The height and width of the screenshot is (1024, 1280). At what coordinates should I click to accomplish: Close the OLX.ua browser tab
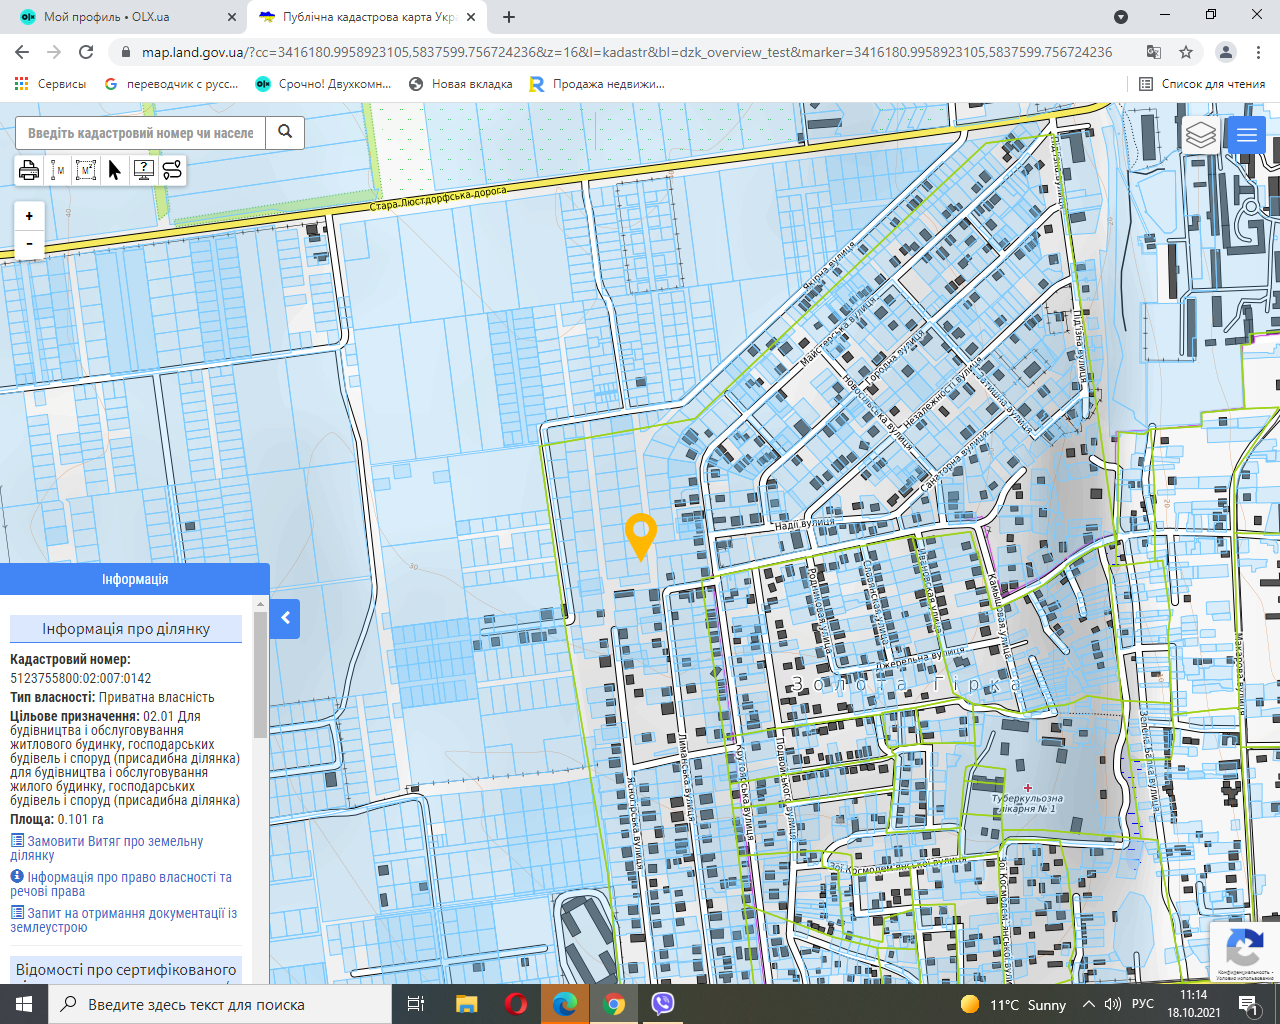point(232,17)
